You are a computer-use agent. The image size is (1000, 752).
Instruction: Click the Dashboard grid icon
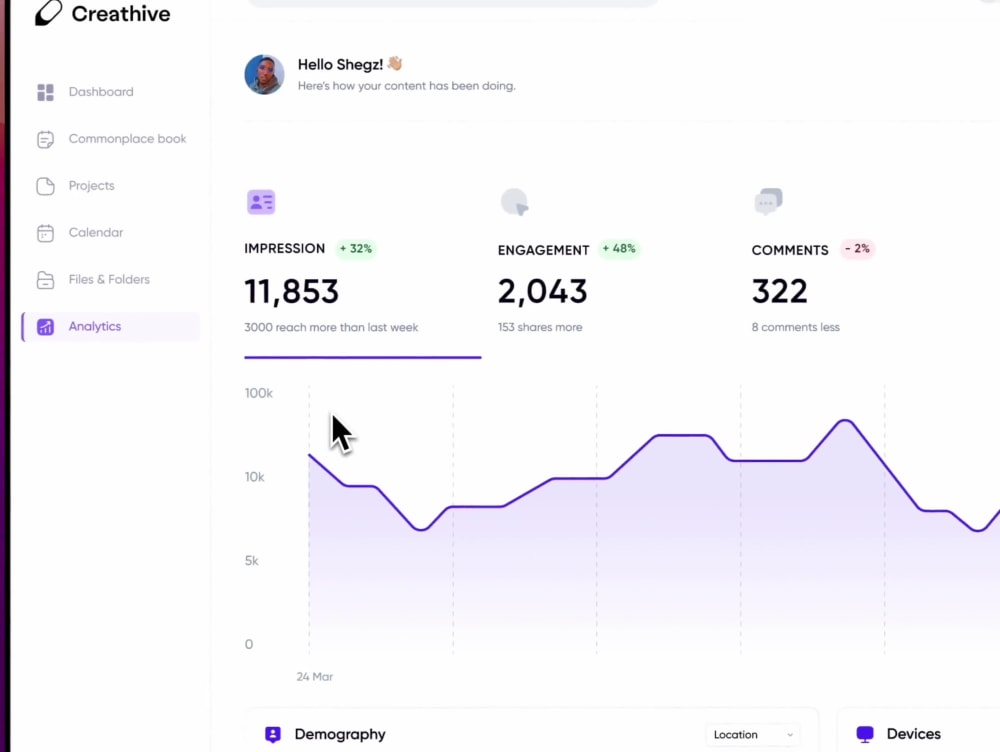click(x=45, y=92)
